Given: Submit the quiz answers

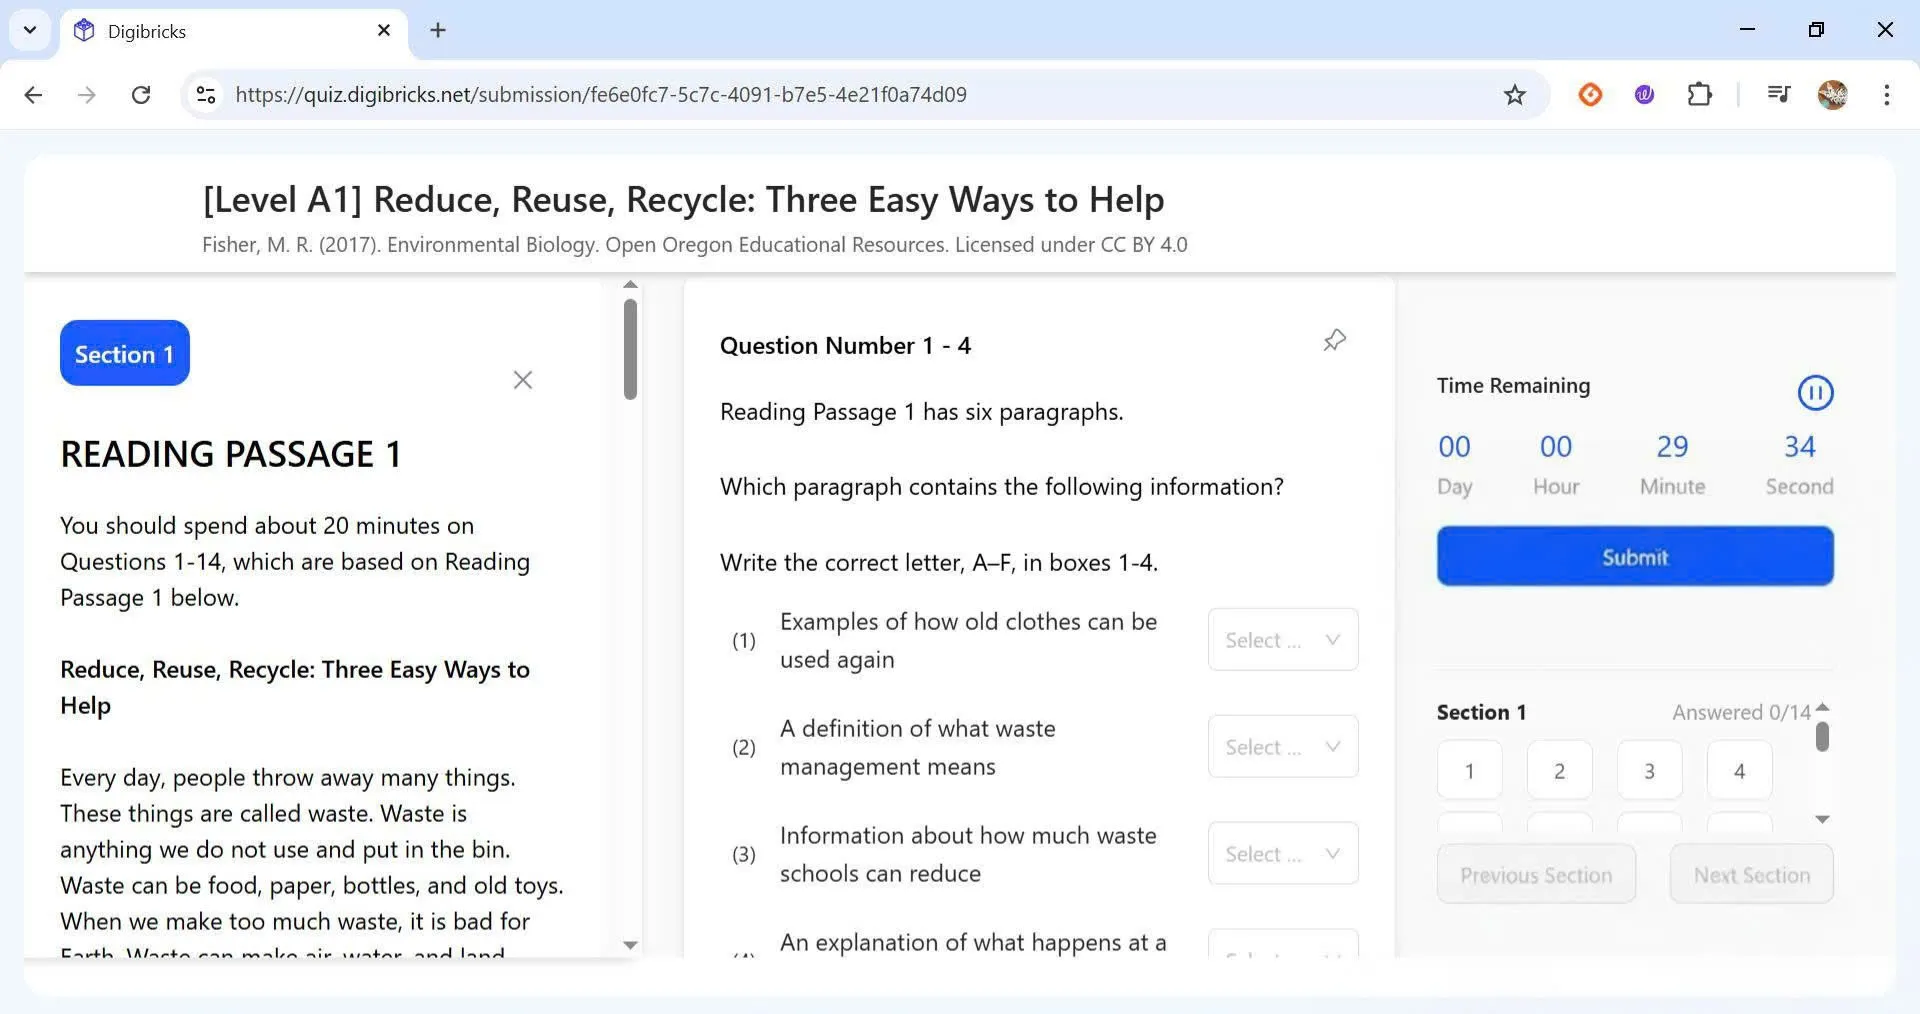Looking at the screenshot, I should pos(1634,557).
